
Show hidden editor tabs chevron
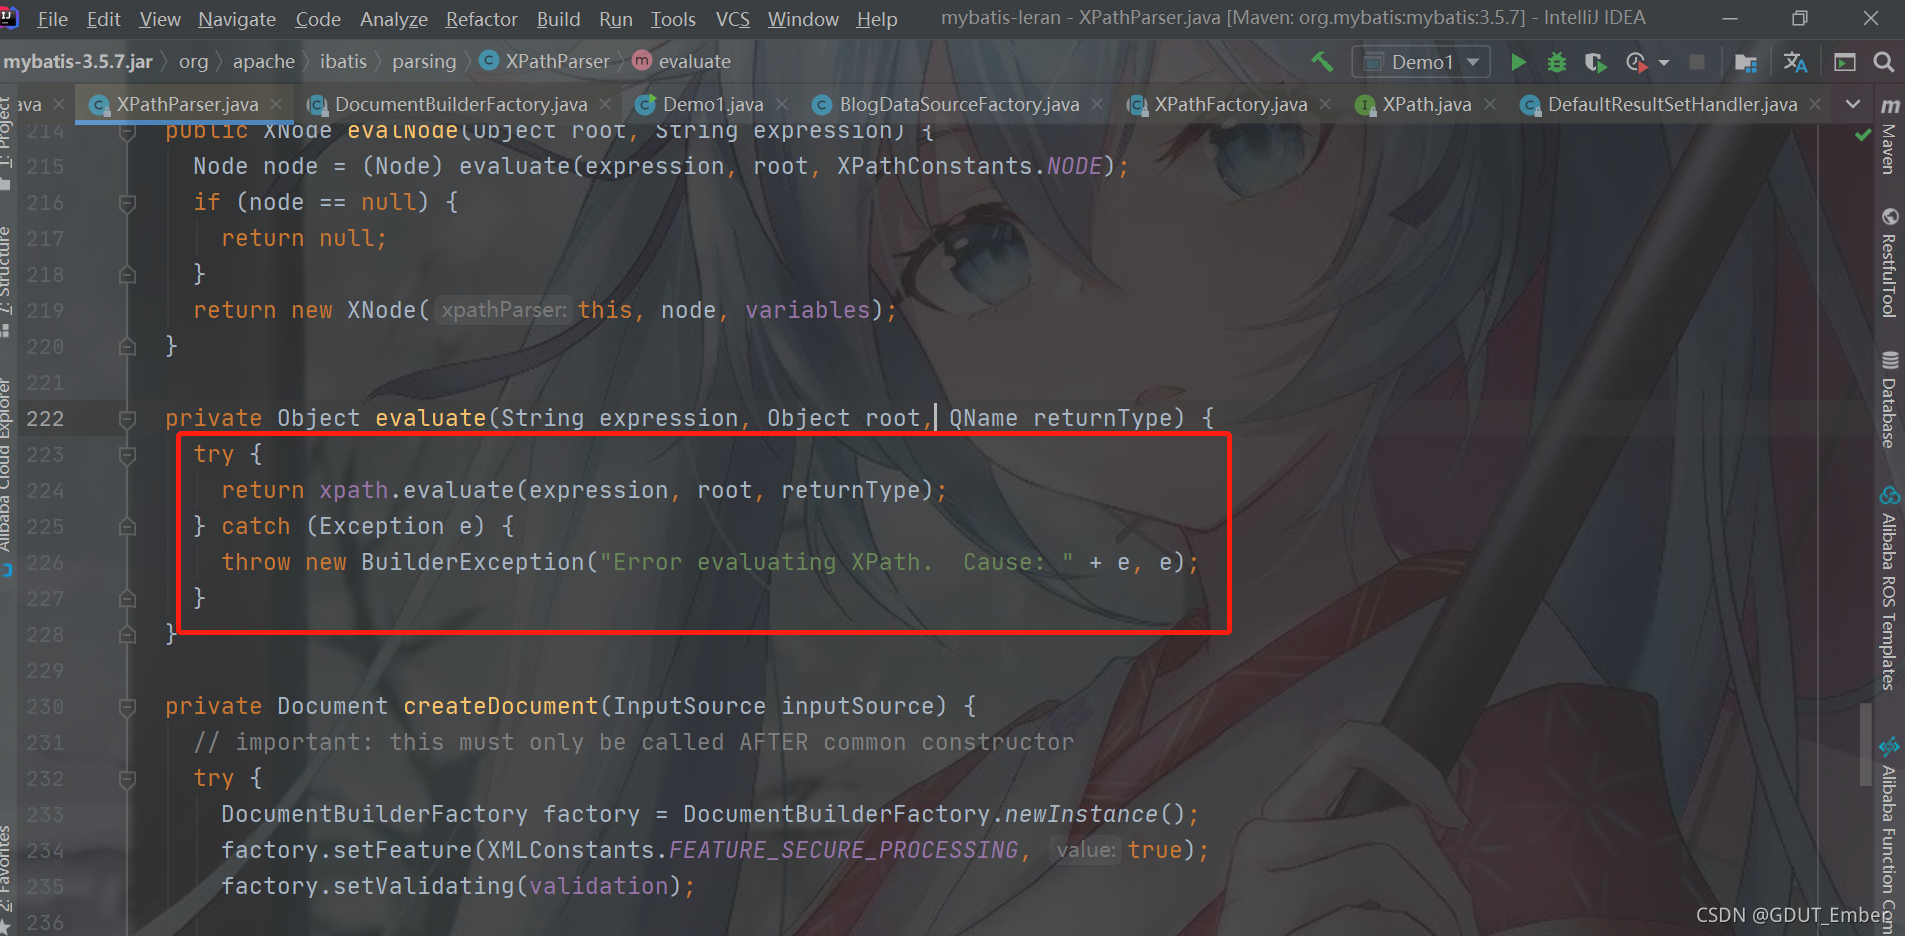1853,104
